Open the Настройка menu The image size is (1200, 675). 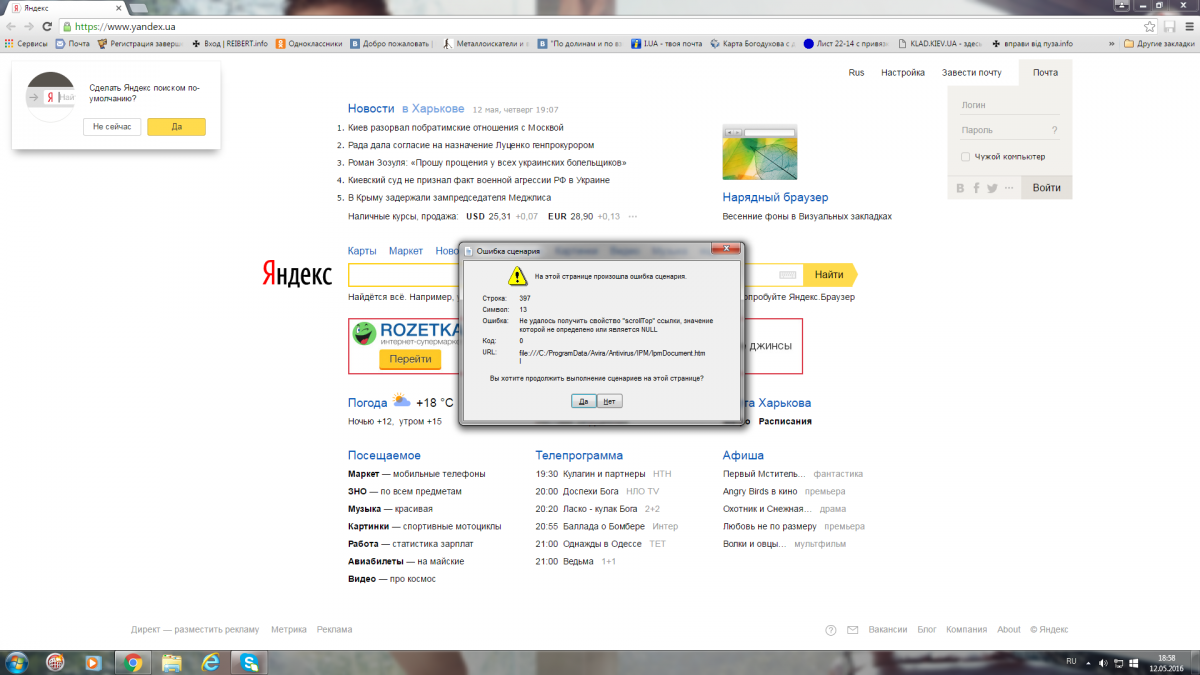[902, 72]
